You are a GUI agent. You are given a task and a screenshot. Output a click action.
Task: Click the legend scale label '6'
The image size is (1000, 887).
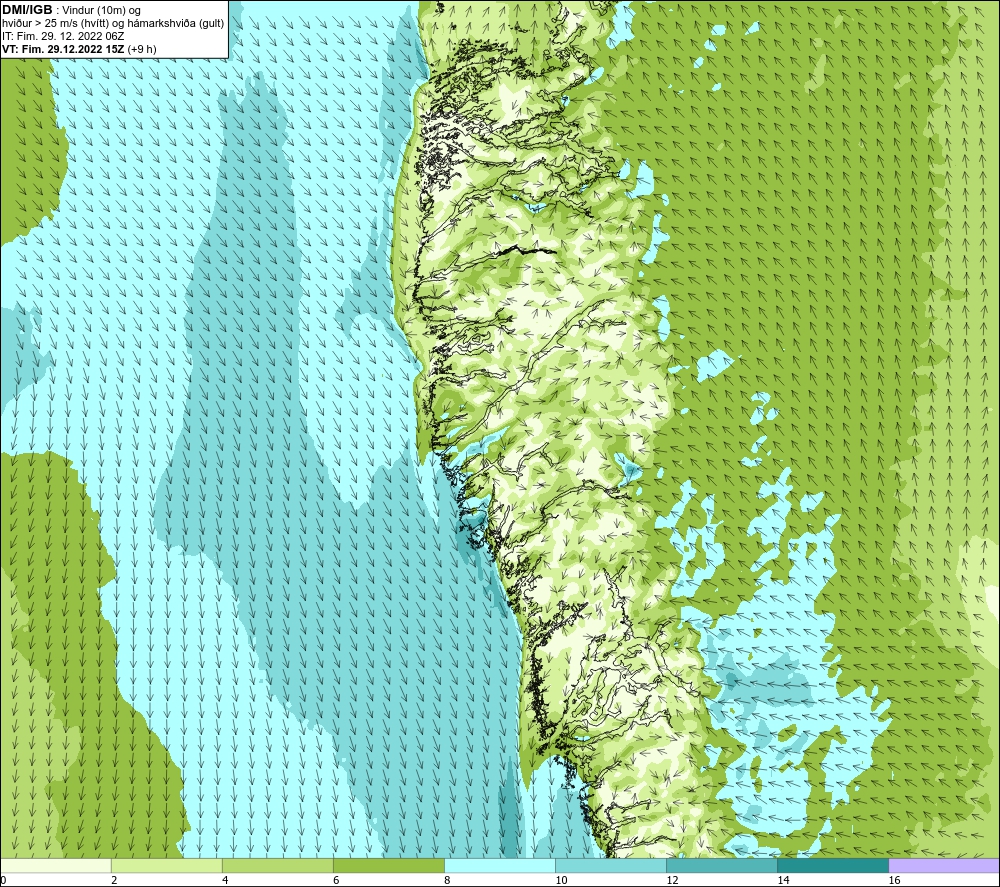336,880
